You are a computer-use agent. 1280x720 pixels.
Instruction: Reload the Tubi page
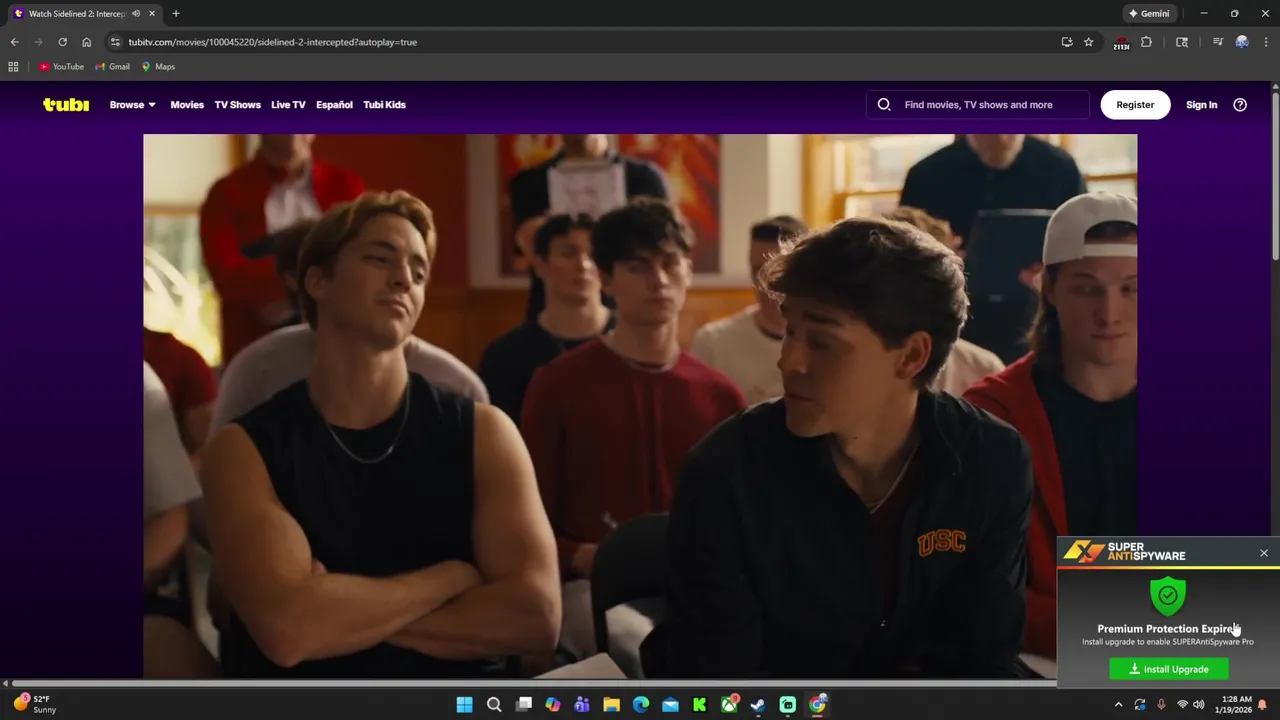coord(62,42)
